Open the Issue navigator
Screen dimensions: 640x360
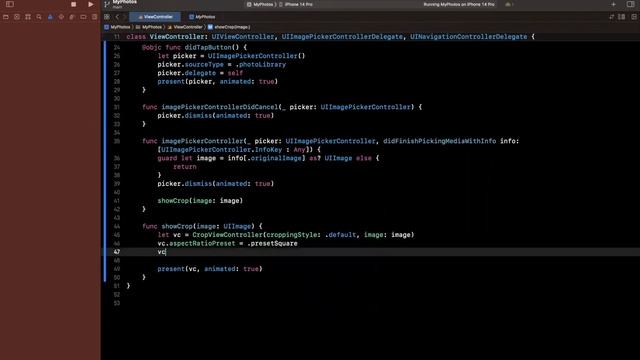click(x=50, y=17)
